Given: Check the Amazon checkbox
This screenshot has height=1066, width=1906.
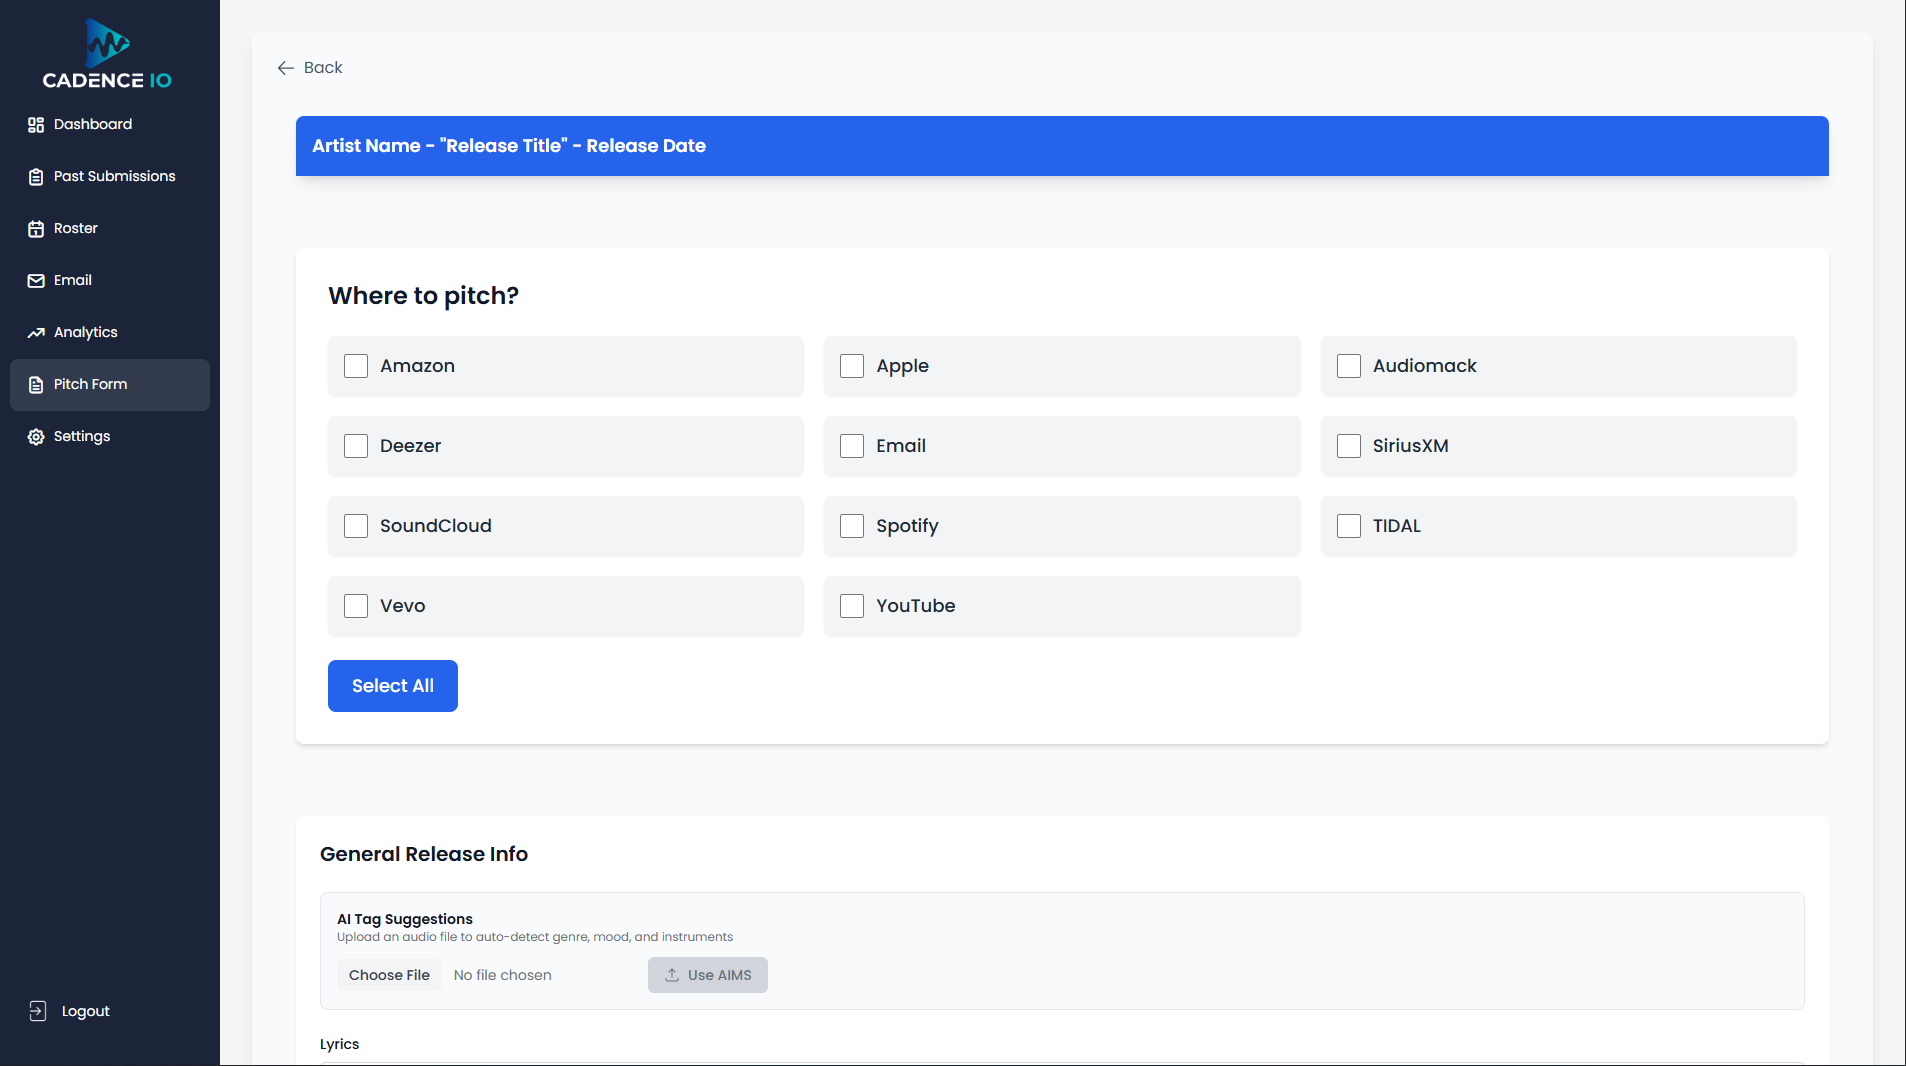Looking at the screenshot, I should pyautogui.click(x=356, y=366).
